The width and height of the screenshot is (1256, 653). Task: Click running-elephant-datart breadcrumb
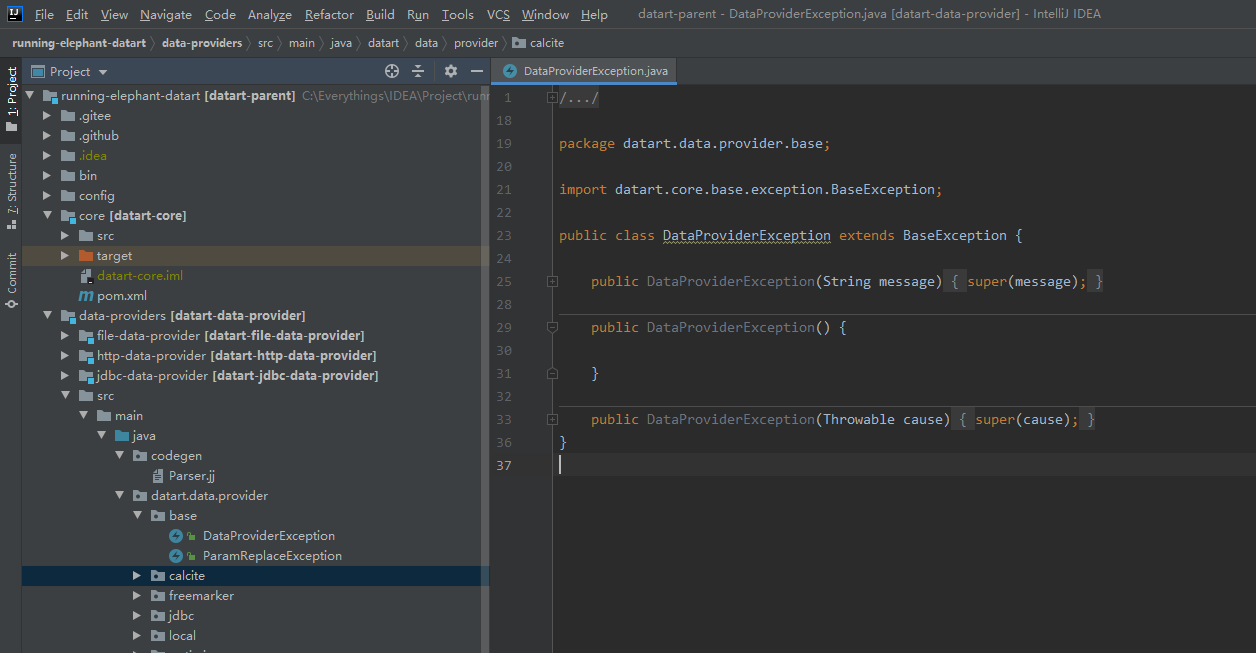click(78, 43)
